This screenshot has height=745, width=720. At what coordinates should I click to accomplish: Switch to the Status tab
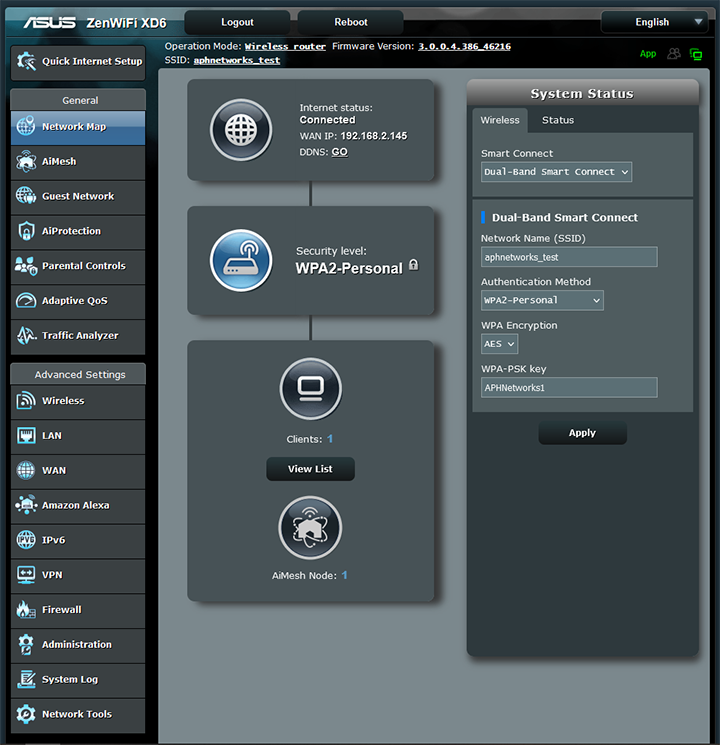tap(558, 120)
